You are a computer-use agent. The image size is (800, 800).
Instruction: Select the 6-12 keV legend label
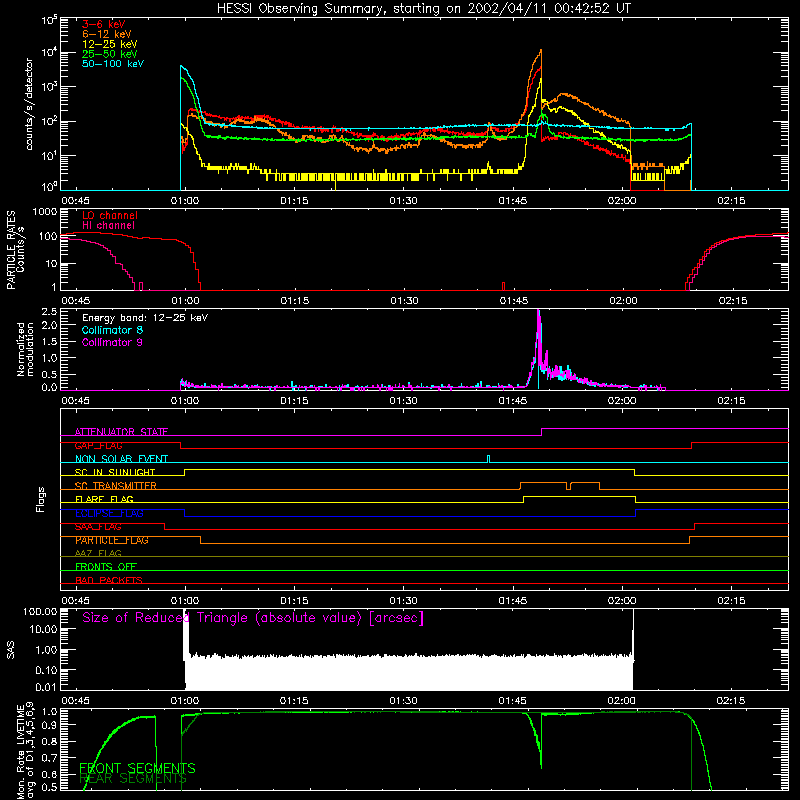[107, 34]
